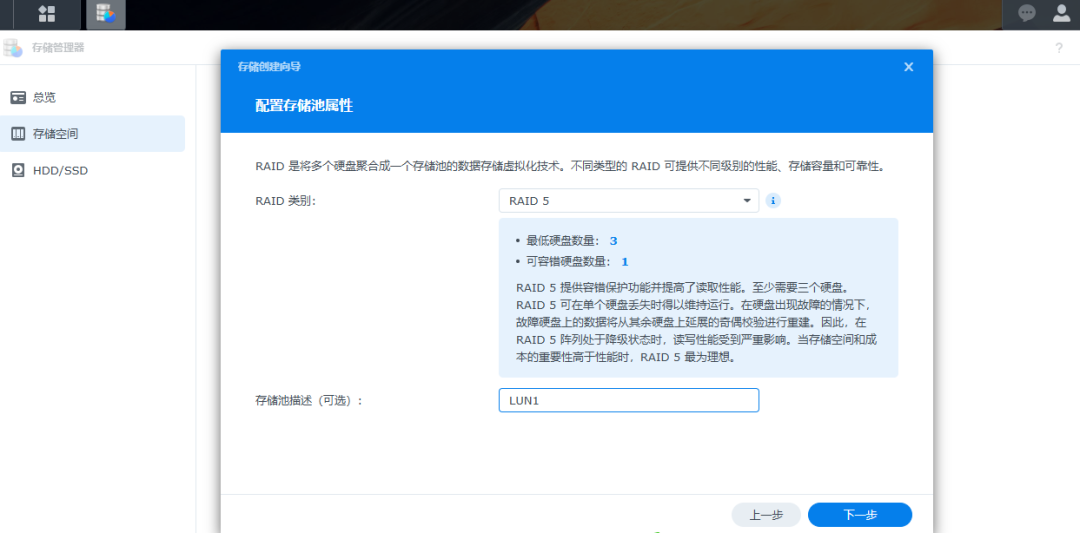Open the user account options icon

pyautogui.click(x=1061, y=13)
